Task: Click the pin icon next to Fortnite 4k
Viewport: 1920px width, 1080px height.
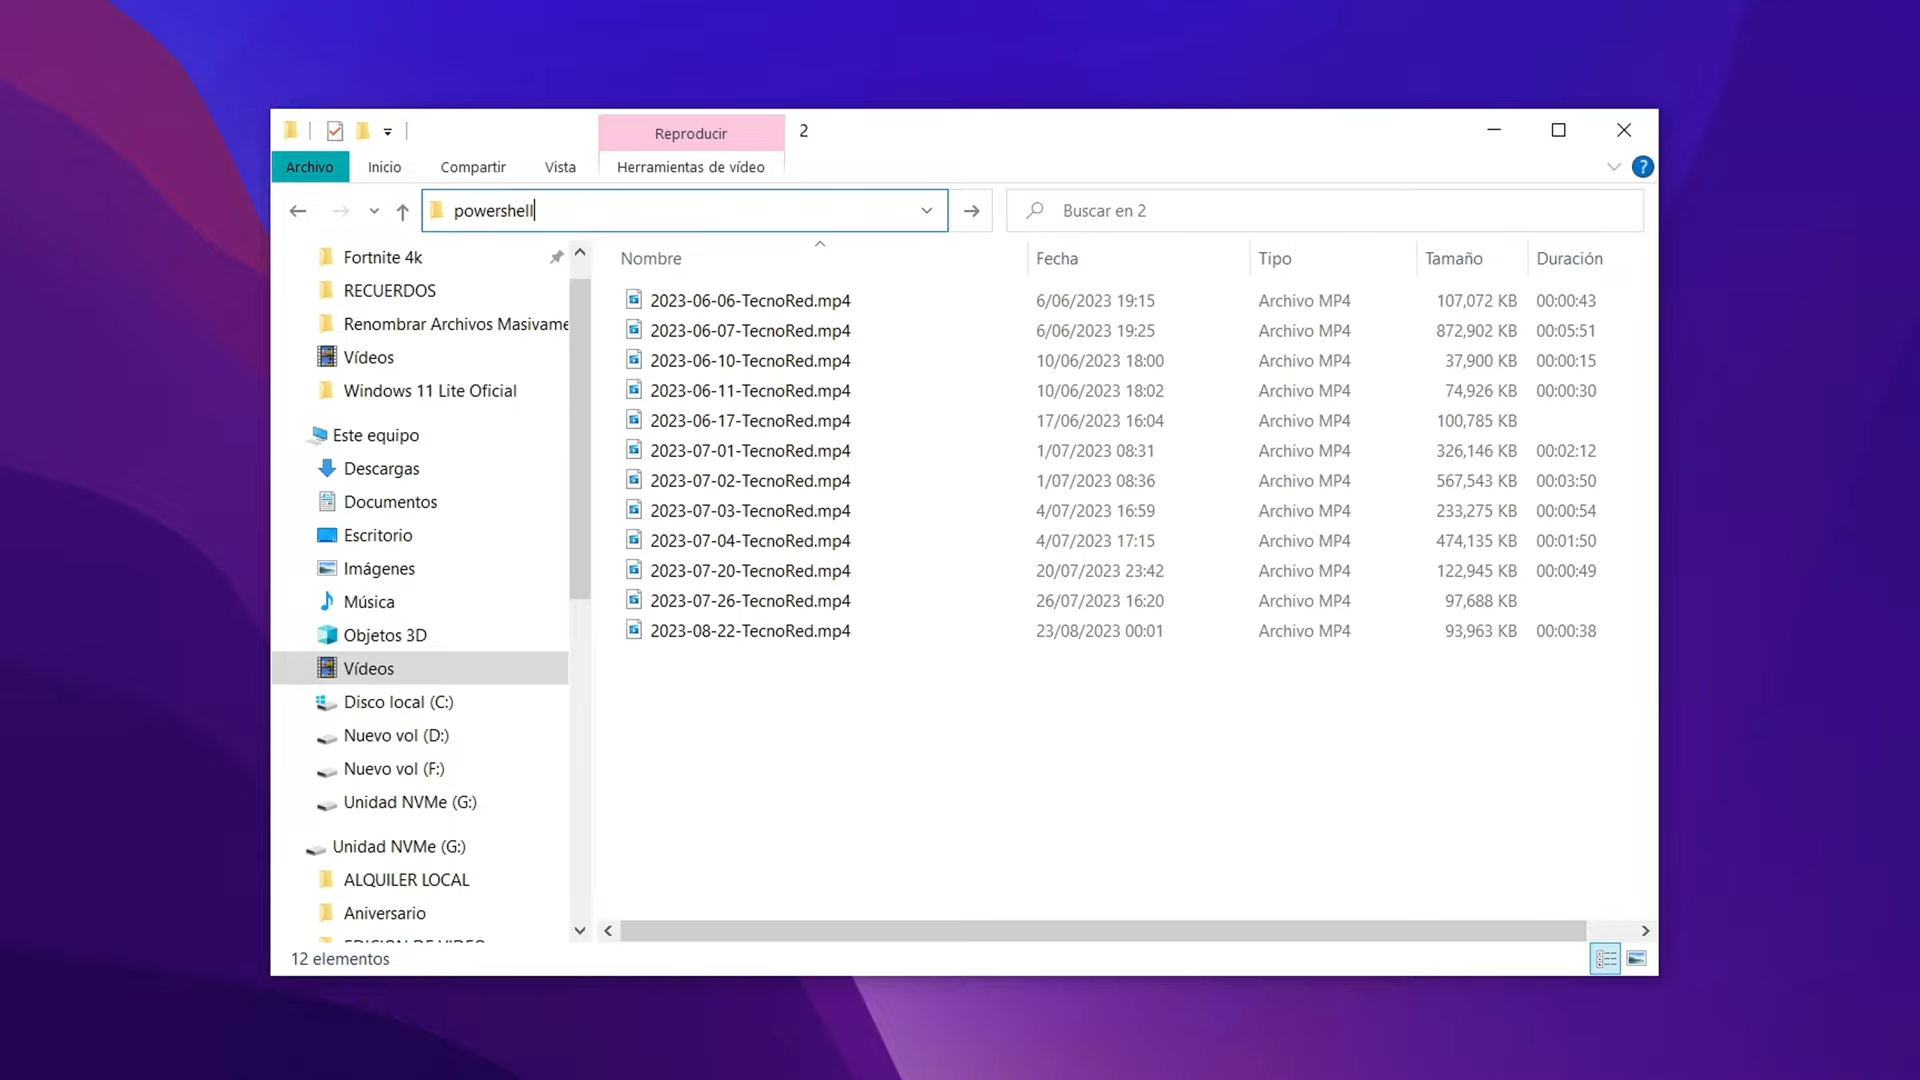Action: 556,257
